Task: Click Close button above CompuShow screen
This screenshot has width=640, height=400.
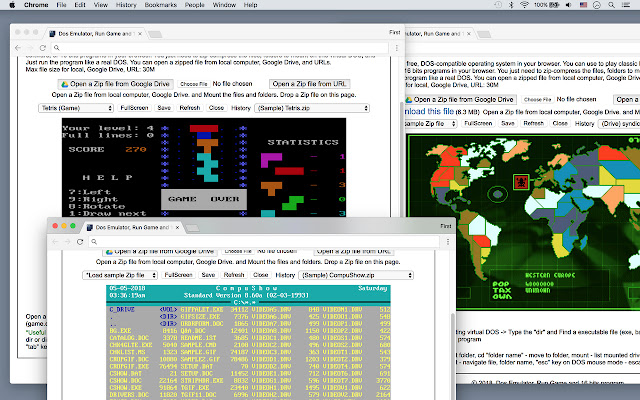Action: 260,275
